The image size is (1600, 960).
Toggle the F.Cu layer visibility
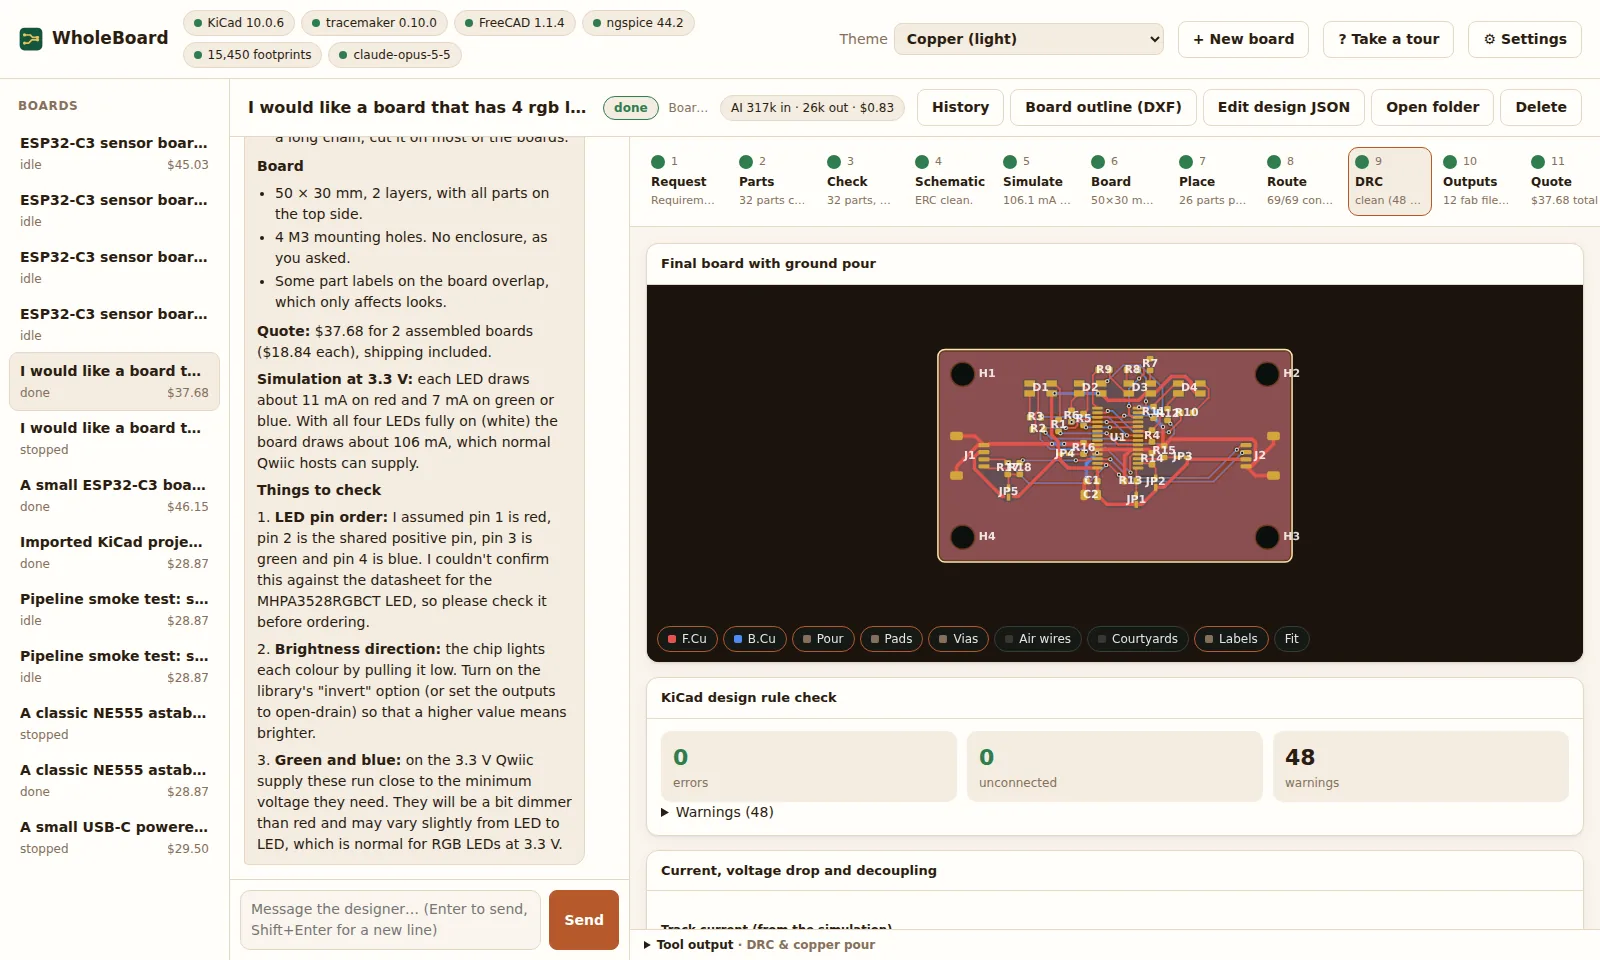pyautogui.click(x=687, y=639)
